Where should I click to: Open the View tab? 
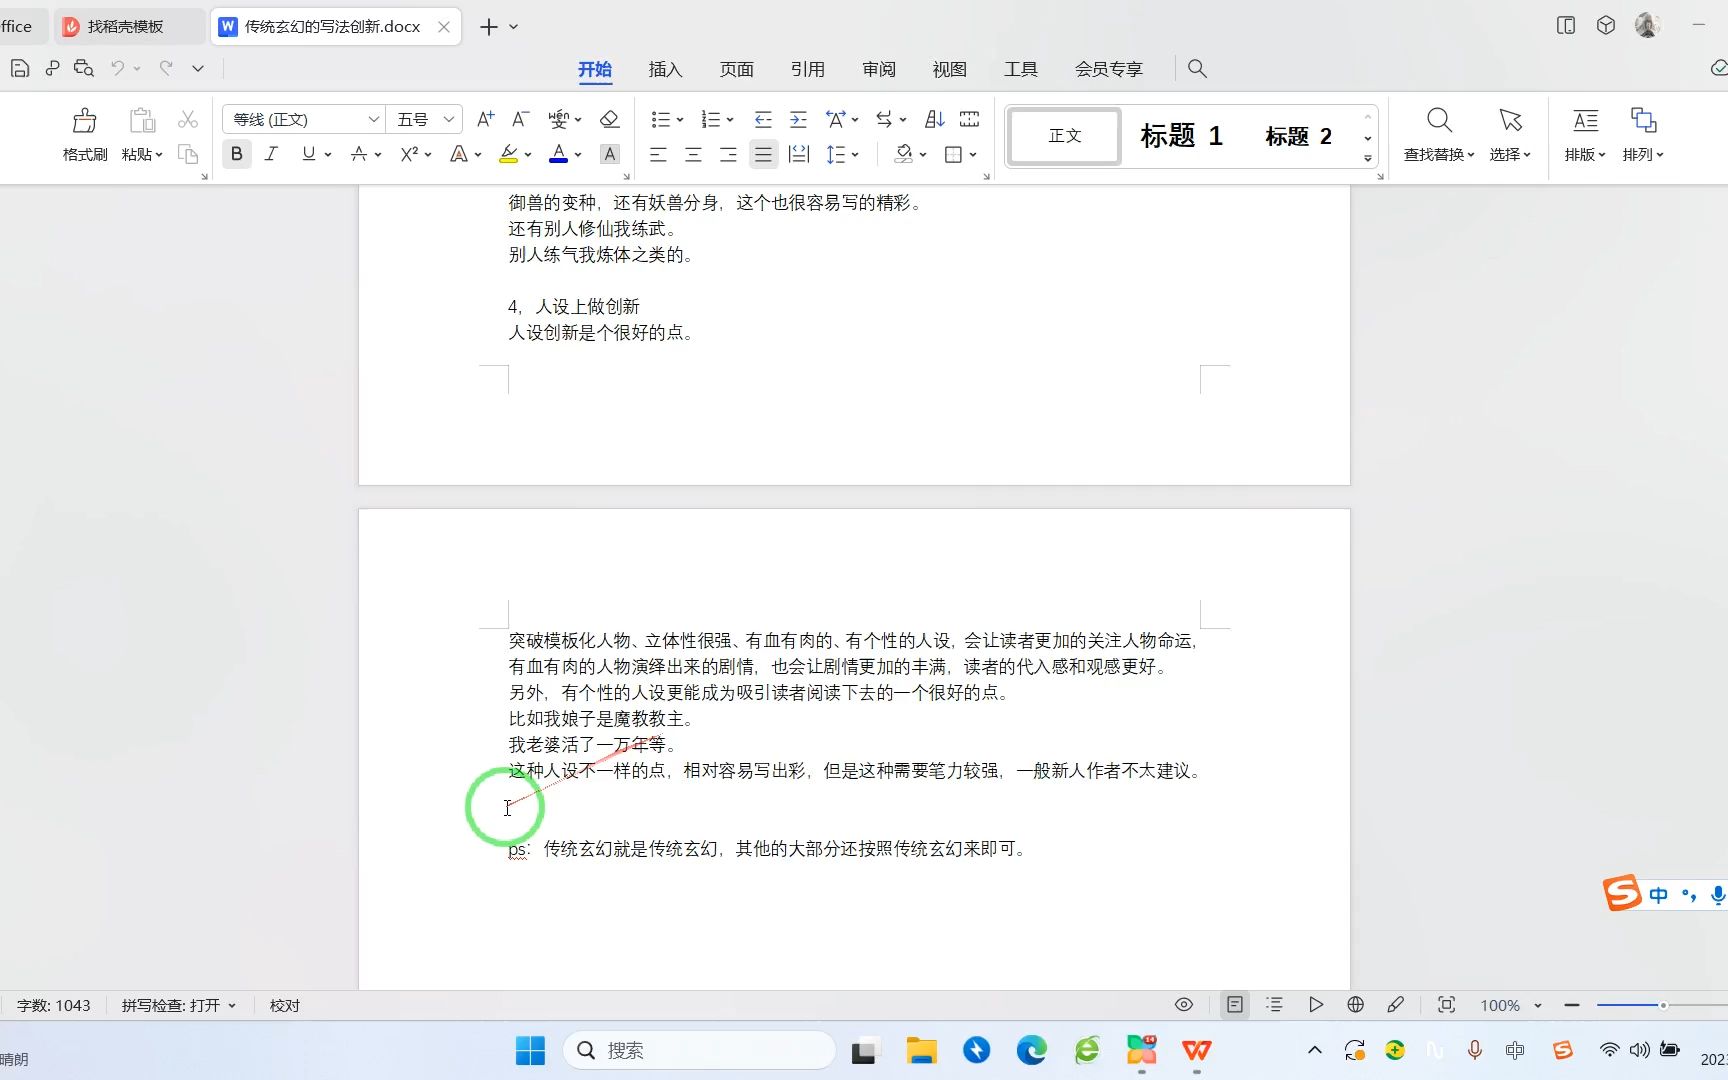[x=950, y=69]
